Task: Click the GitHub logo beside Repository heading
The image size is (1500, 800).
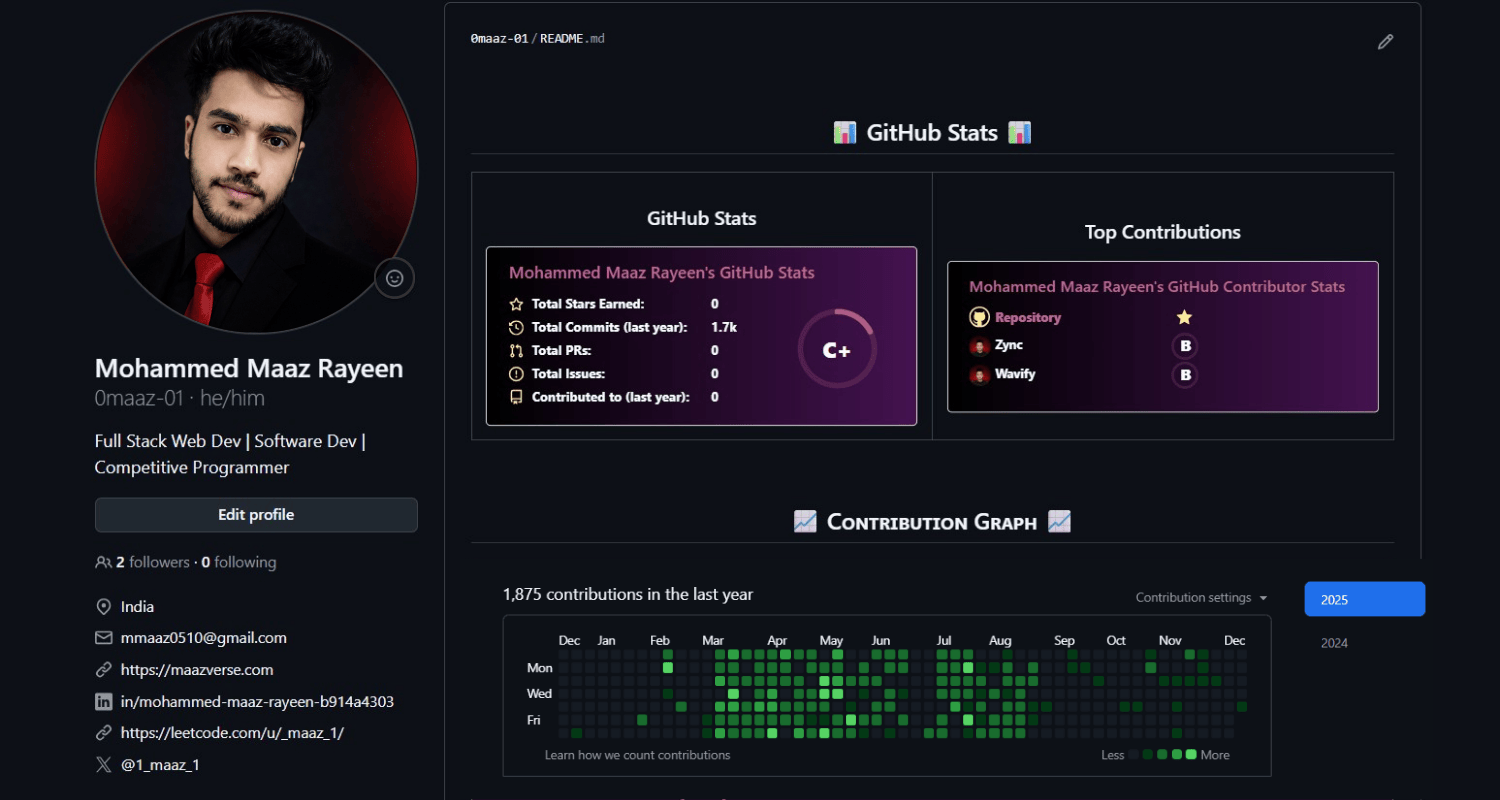Action: (x=979, y=317)
